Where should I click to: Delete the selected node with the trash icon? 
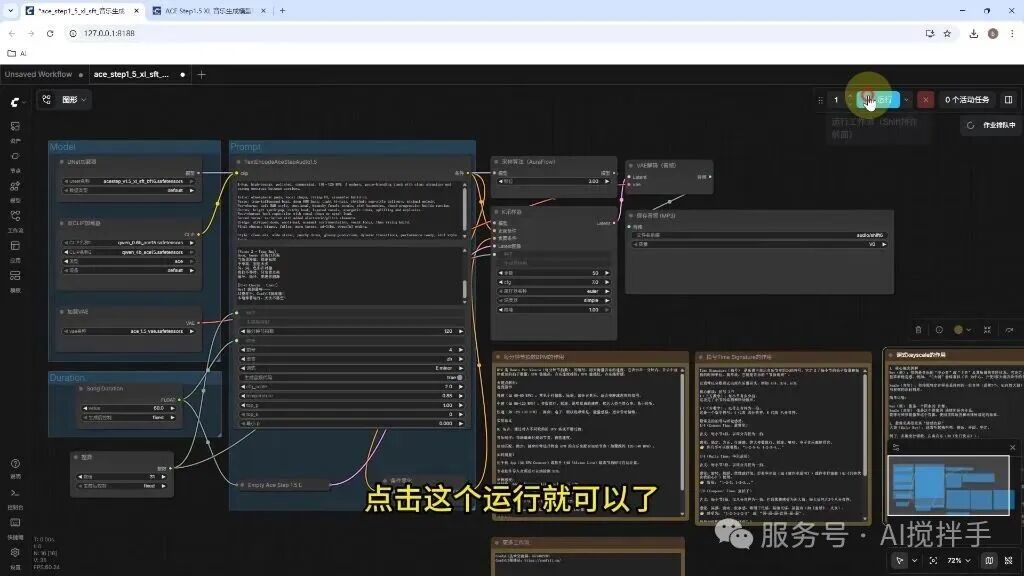point(918,330)
